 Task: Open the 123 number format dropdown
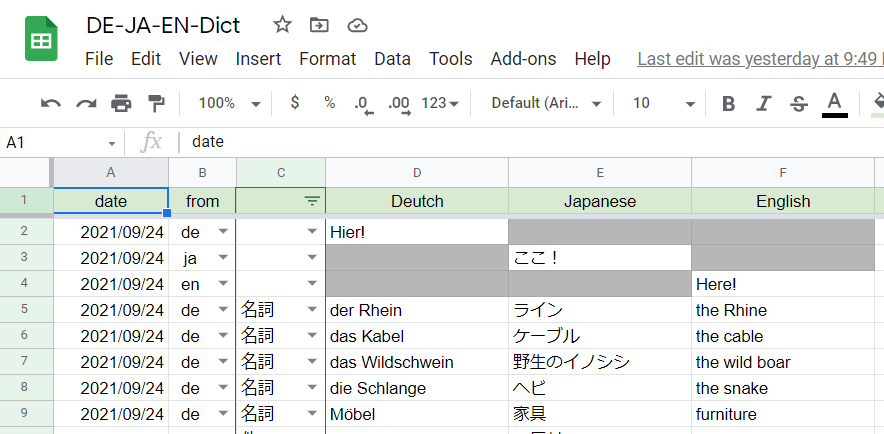440,103
